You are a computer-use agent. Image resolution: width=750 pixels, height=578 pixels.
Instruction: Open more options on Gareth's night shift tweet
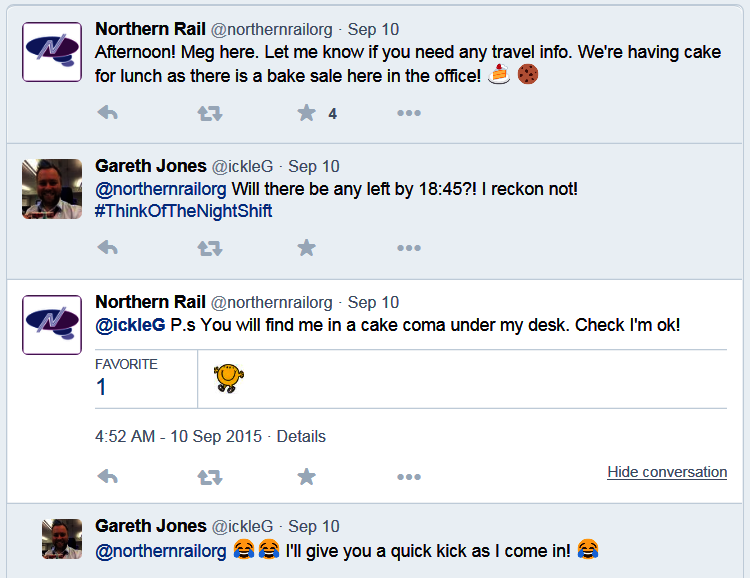[x=409, y=248]
